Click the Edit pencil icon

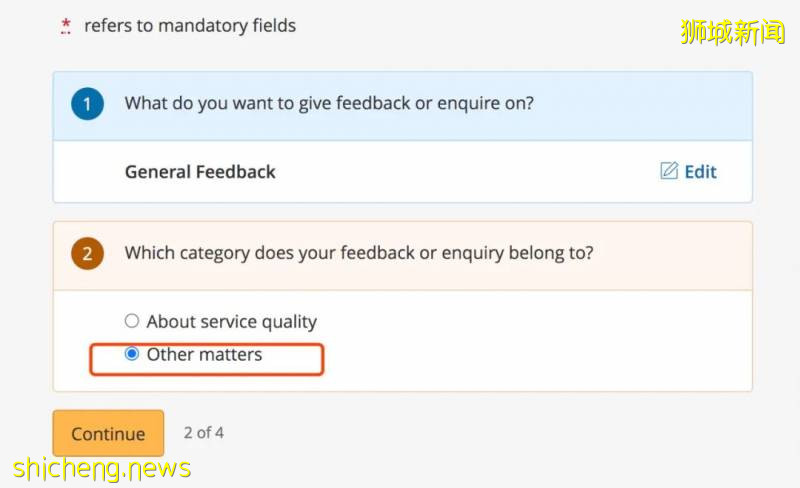[x=669, y=171]
